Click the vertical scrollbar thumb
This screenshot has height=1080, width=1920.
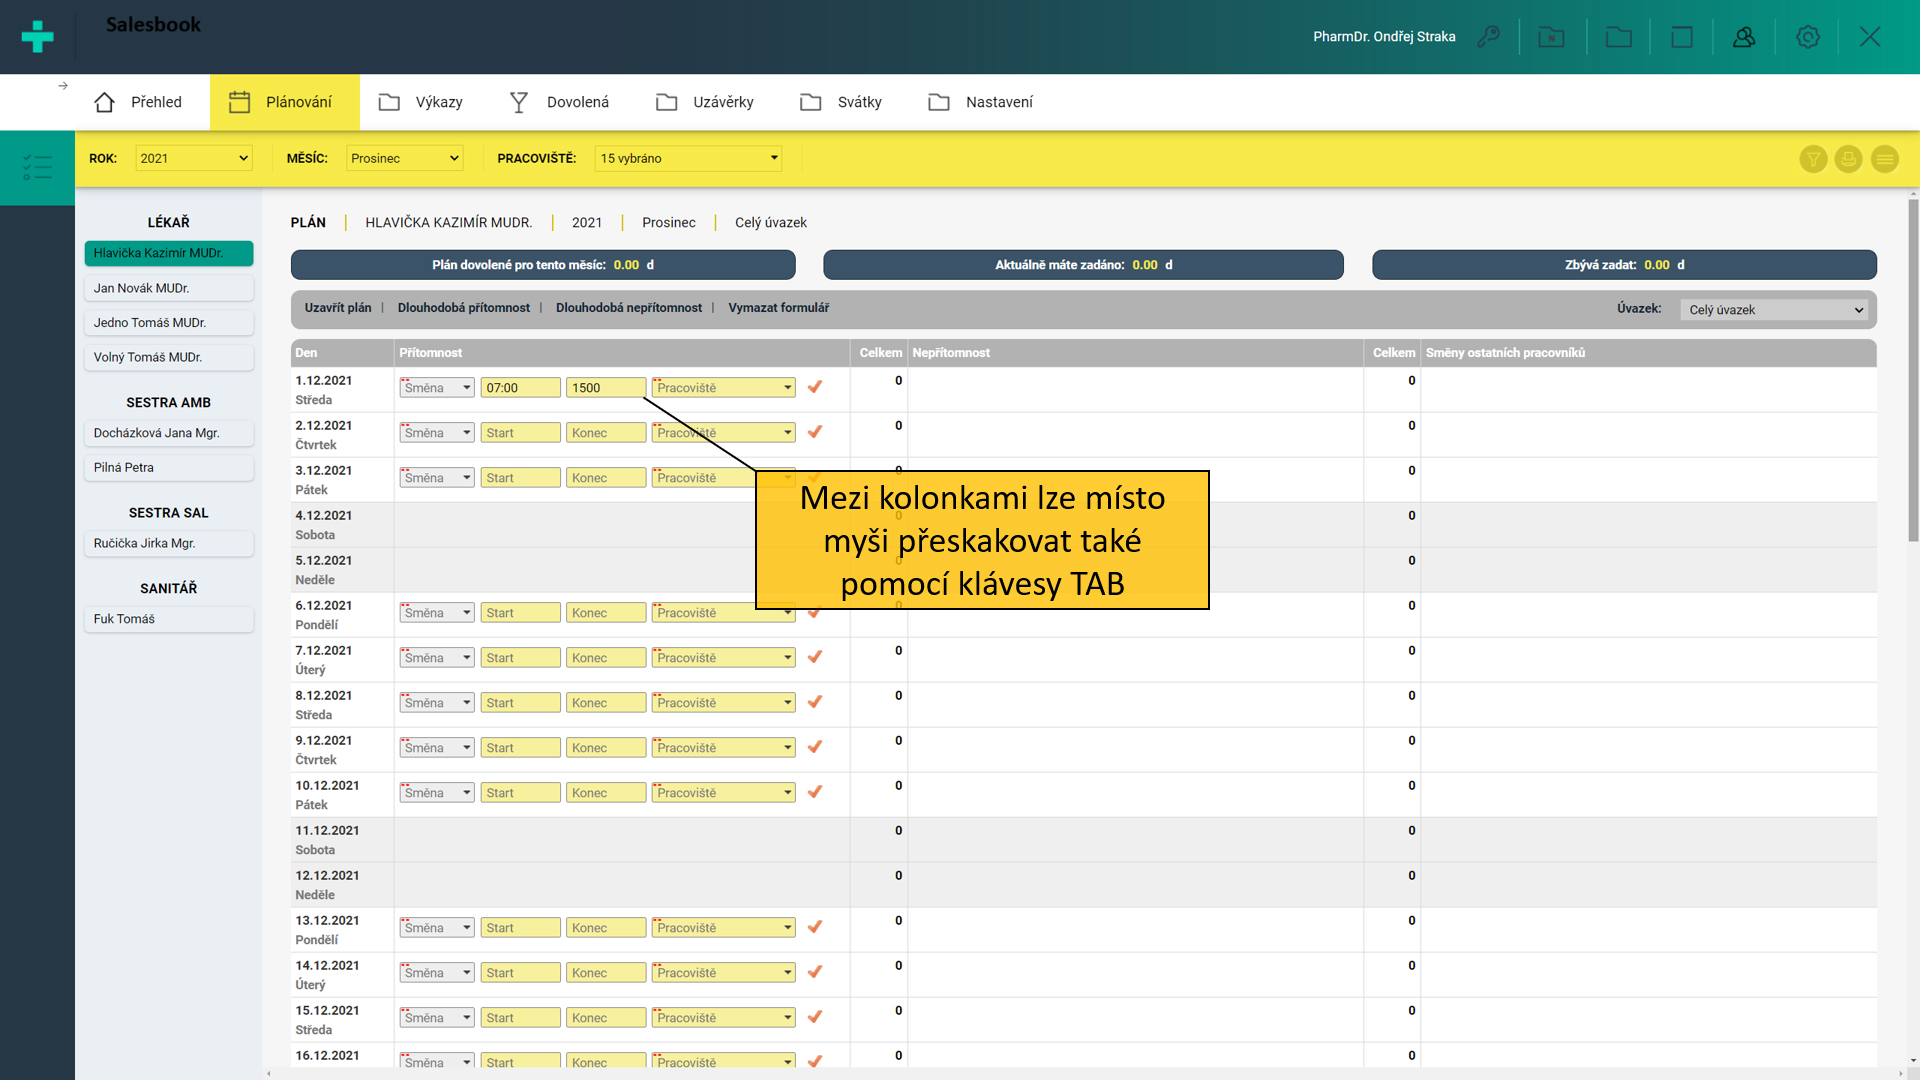(1913, 370)
